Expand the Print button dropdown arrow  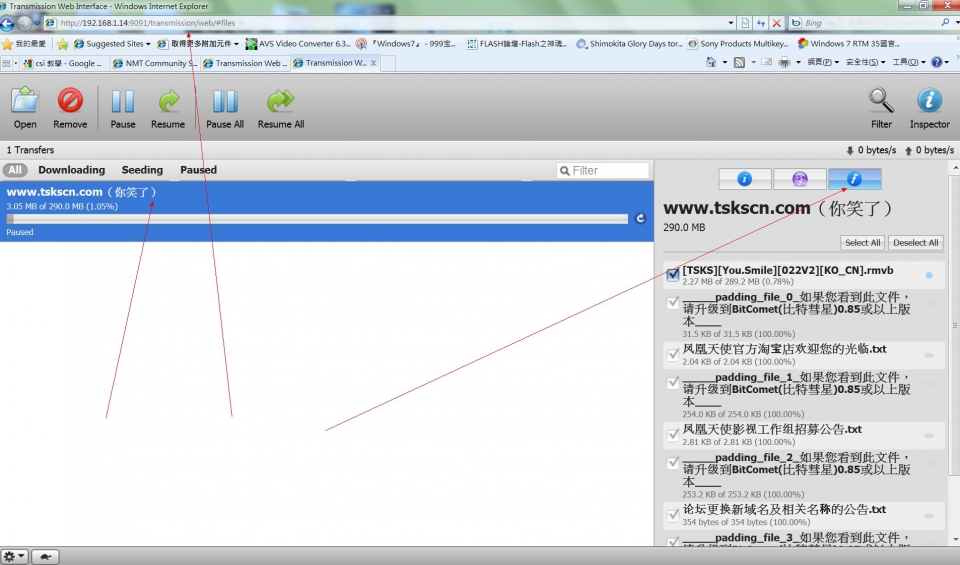798,62
